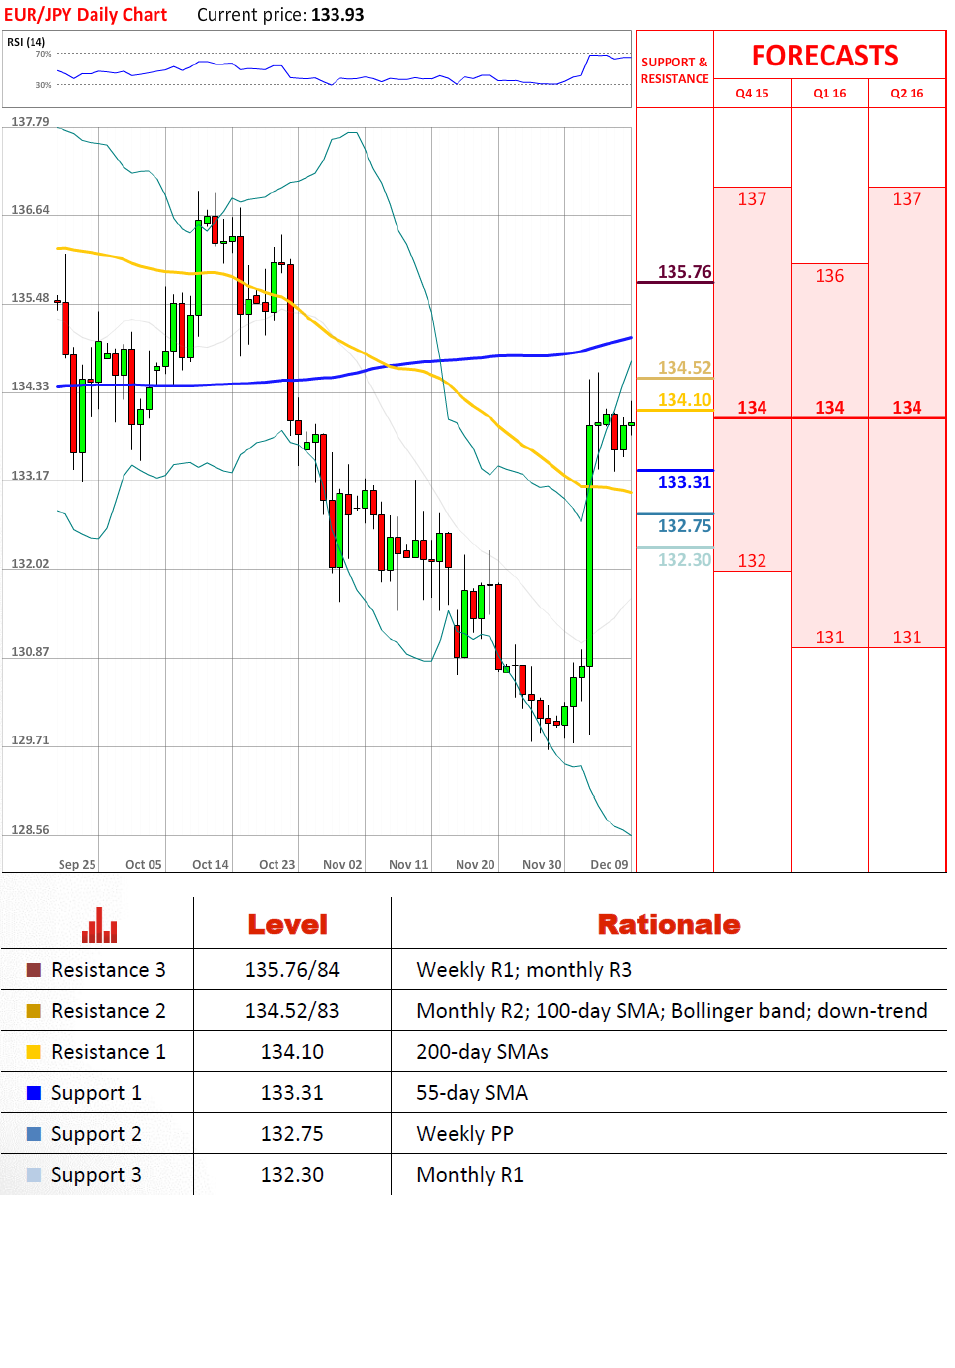The height and width of the screenshot is (1368, 955).
Task: Select the Support 3 light blue swatch
Action: 34,1175
